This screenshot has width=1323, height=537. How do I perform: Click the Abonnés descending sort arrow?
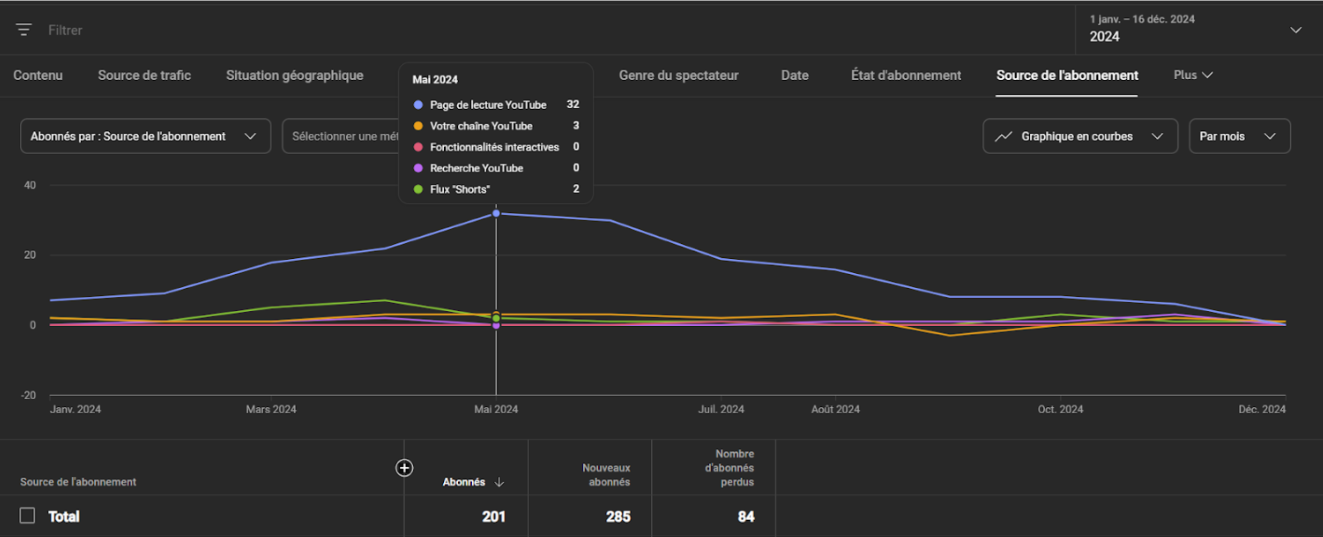(499, 482)
